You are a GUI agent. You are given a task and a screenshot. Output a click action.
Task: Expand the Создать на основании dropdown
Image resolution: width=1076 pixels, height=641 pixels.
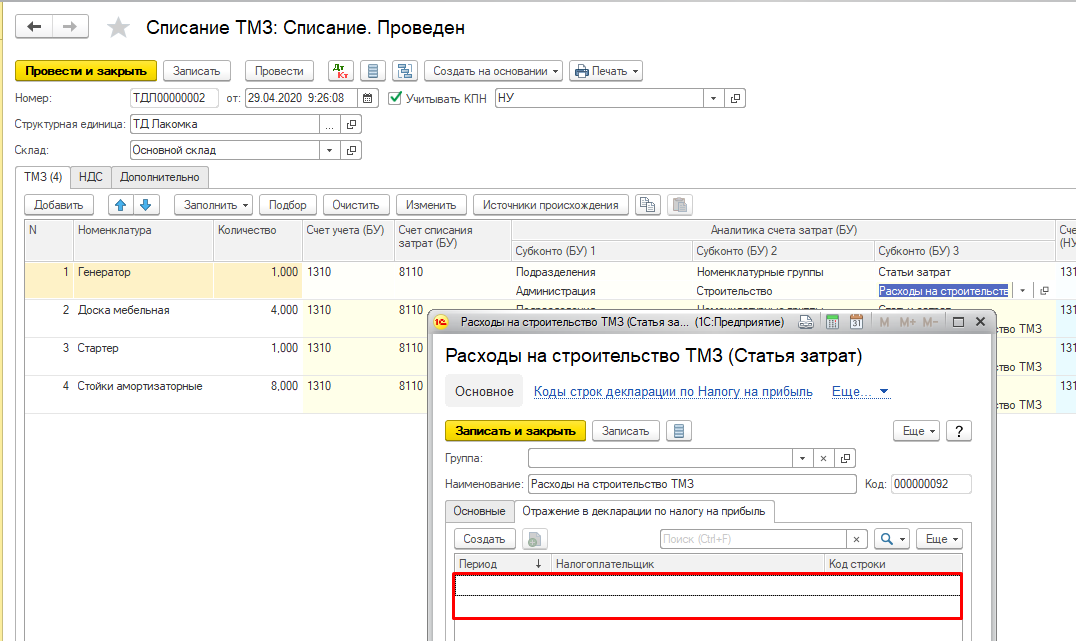(x=555, y=71)
